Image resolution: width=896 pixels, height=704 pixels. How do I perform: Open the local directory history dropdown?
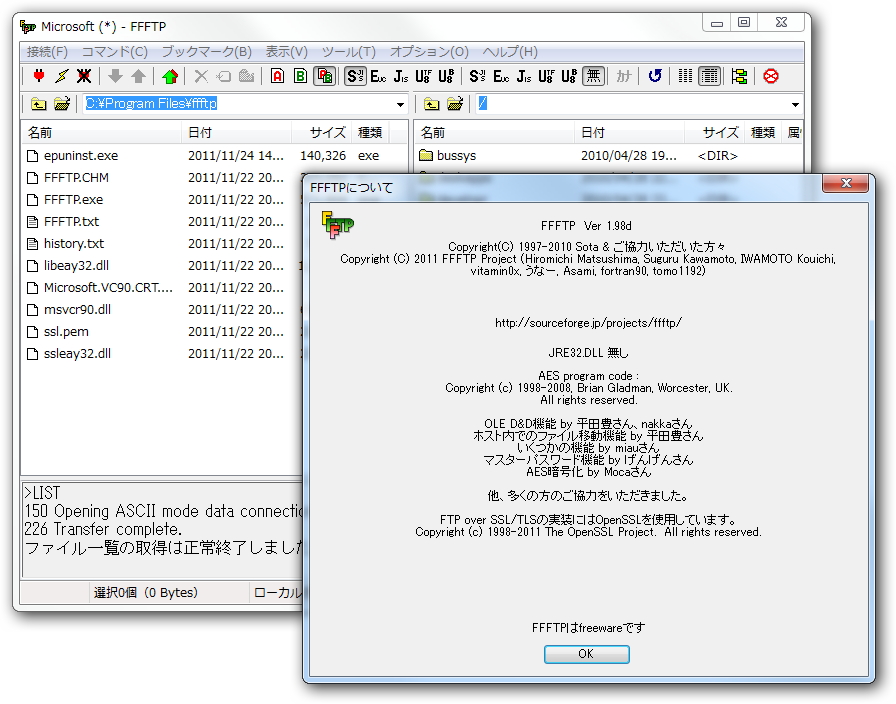[400, 104]
